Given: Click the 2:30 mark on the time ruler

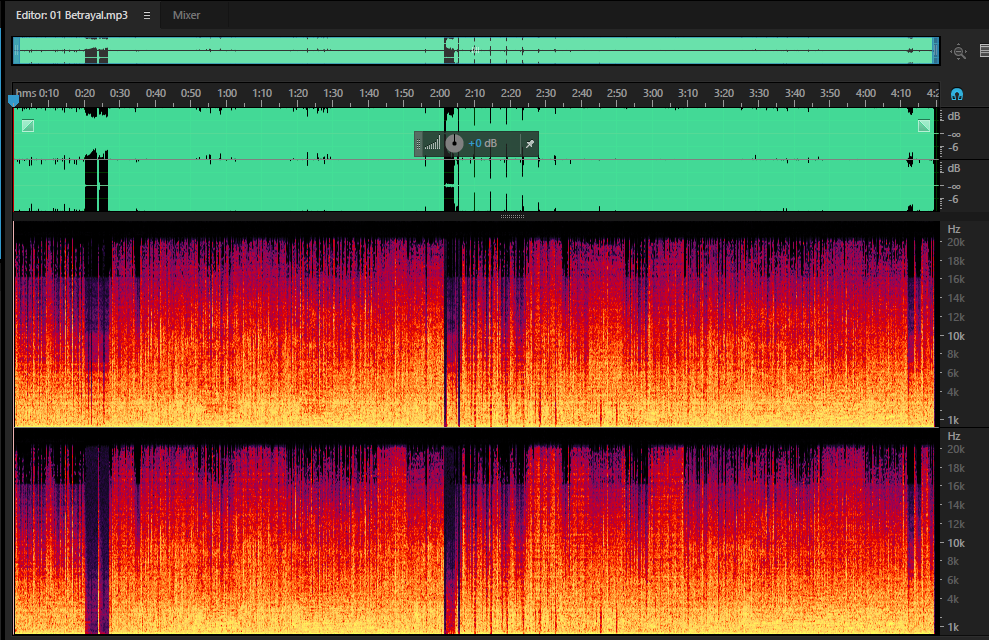Looking at the screenshot, I should [546, 93].
